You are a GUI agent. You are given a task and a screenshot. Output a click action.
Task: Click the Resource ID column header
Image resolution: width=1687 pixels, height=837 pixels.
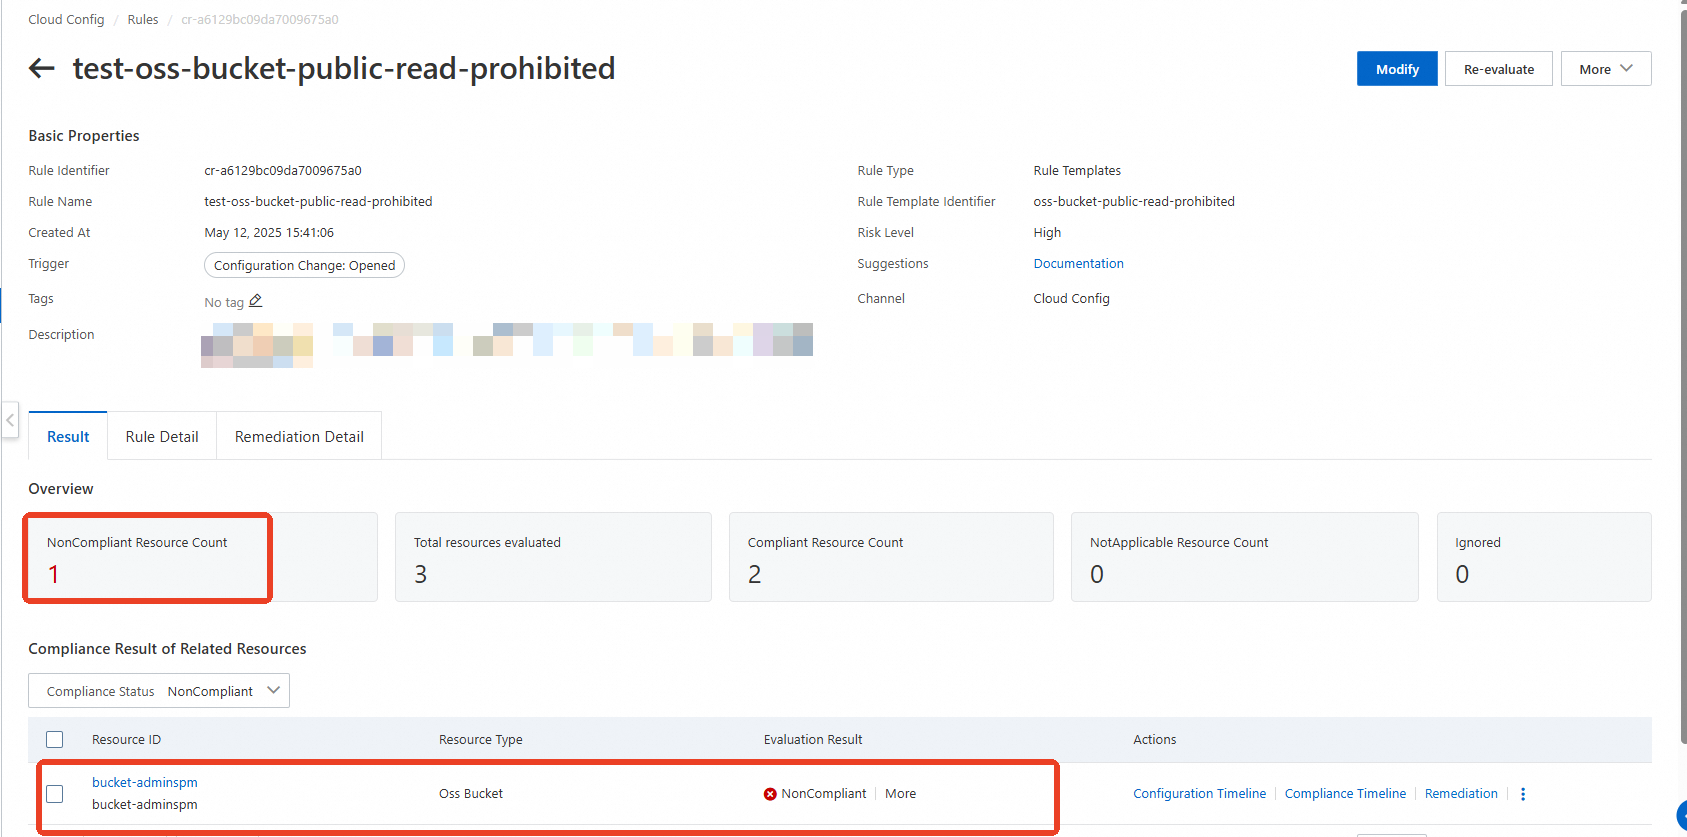click(126, 740)
